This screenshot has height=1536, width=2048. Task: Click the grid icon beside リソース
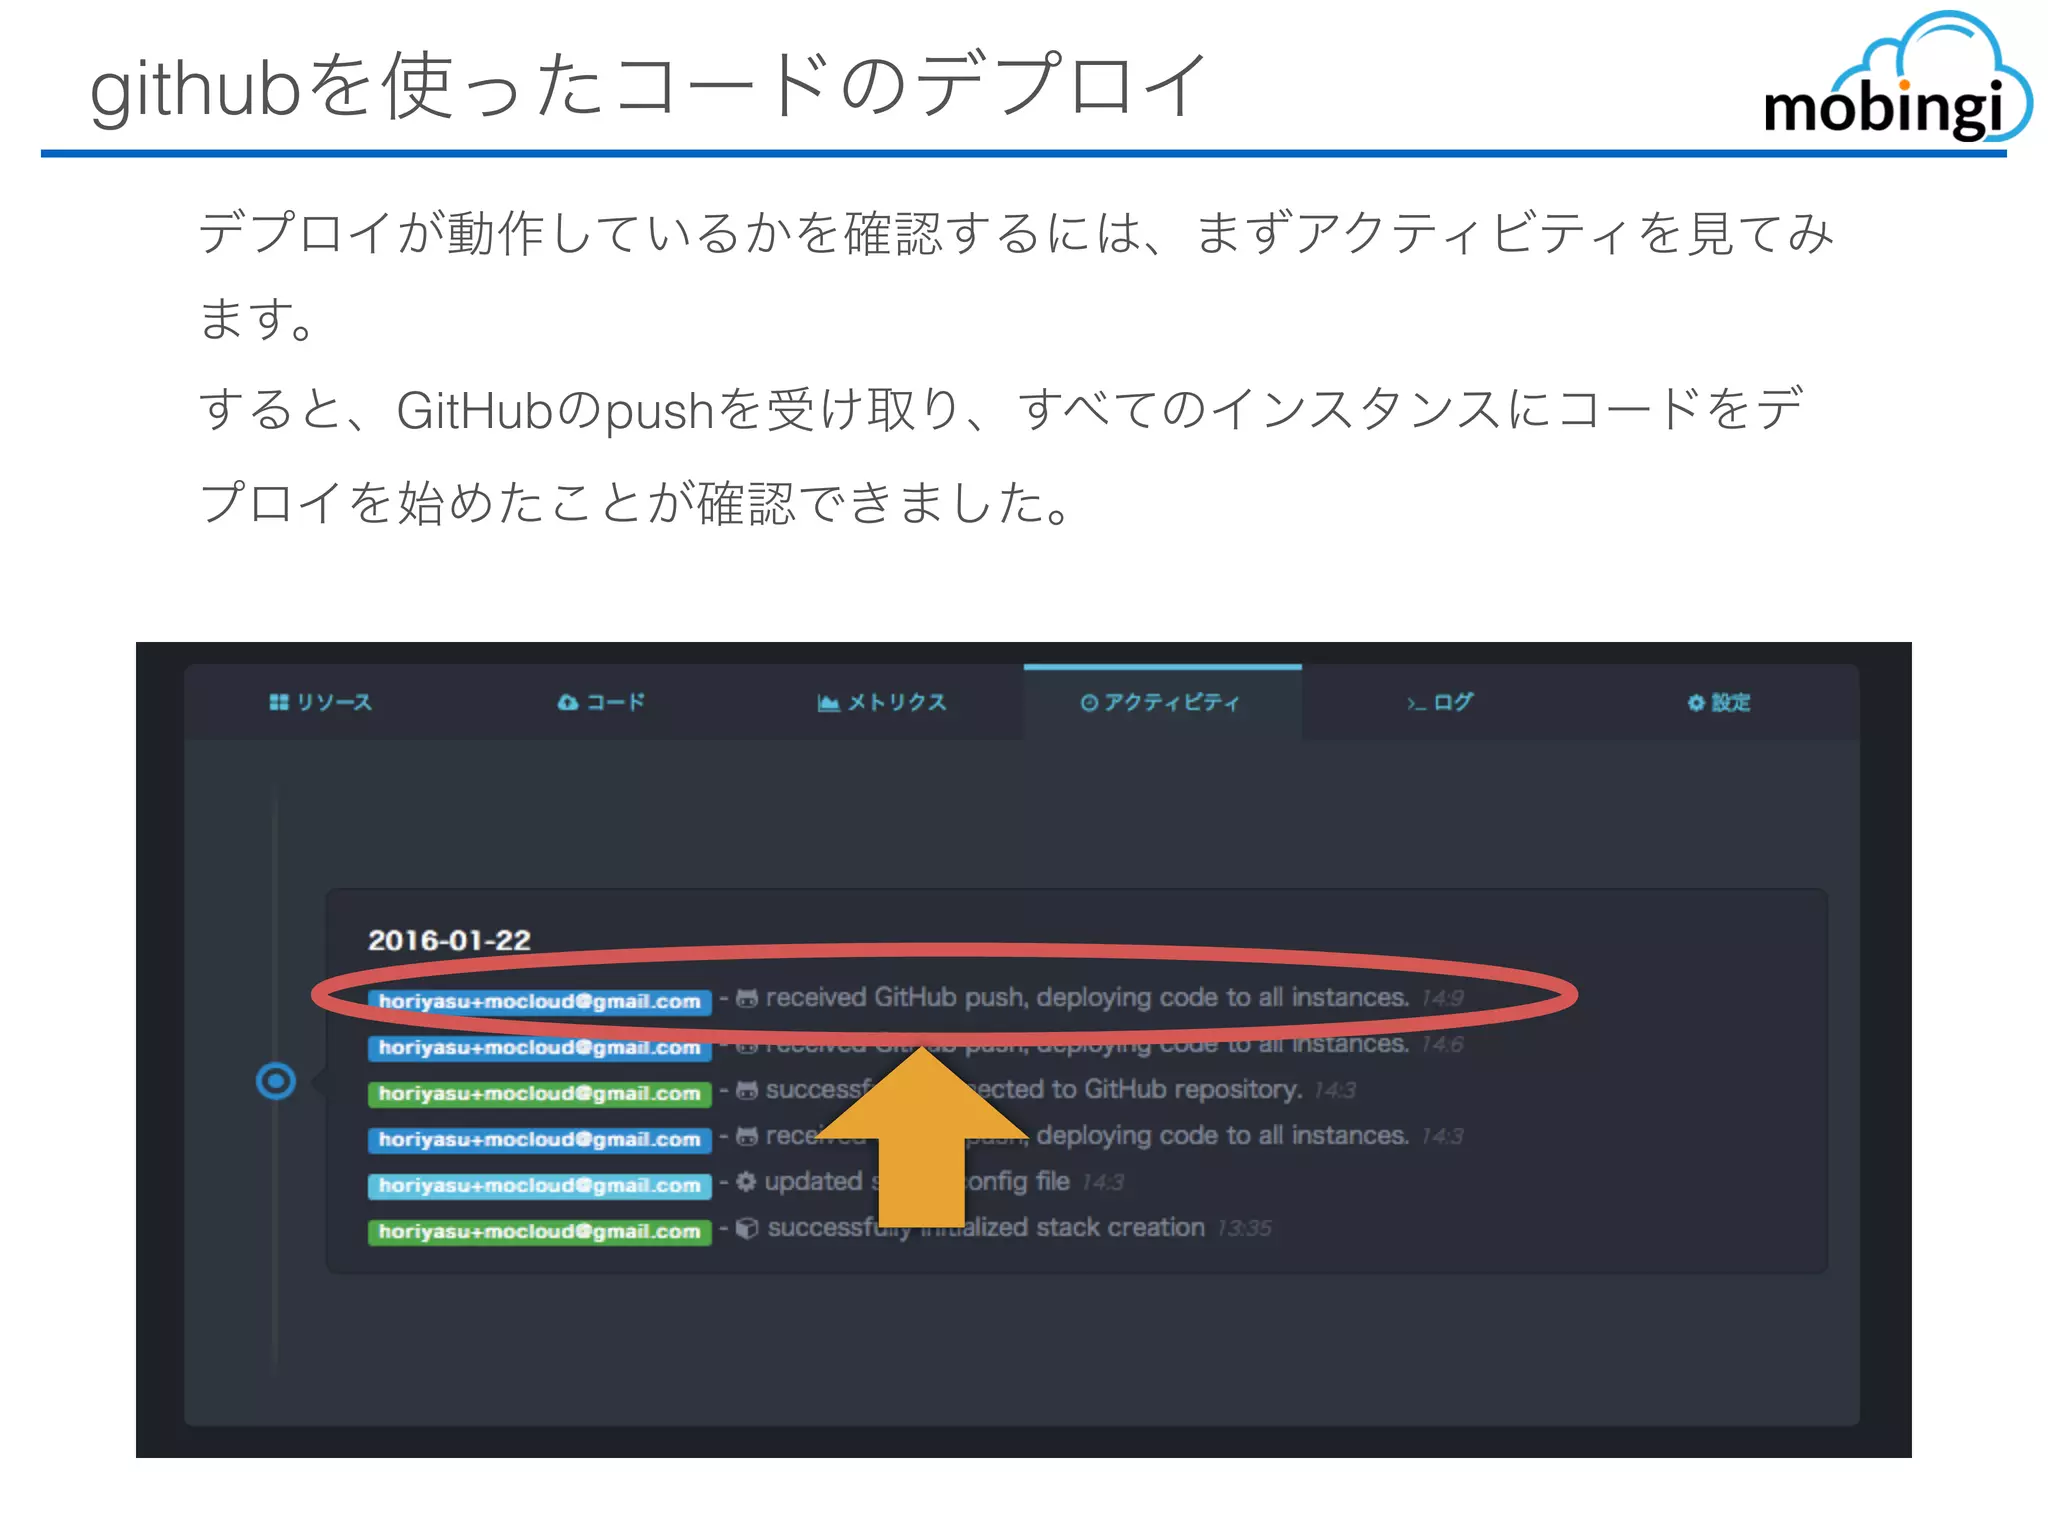tap(278, 702)
